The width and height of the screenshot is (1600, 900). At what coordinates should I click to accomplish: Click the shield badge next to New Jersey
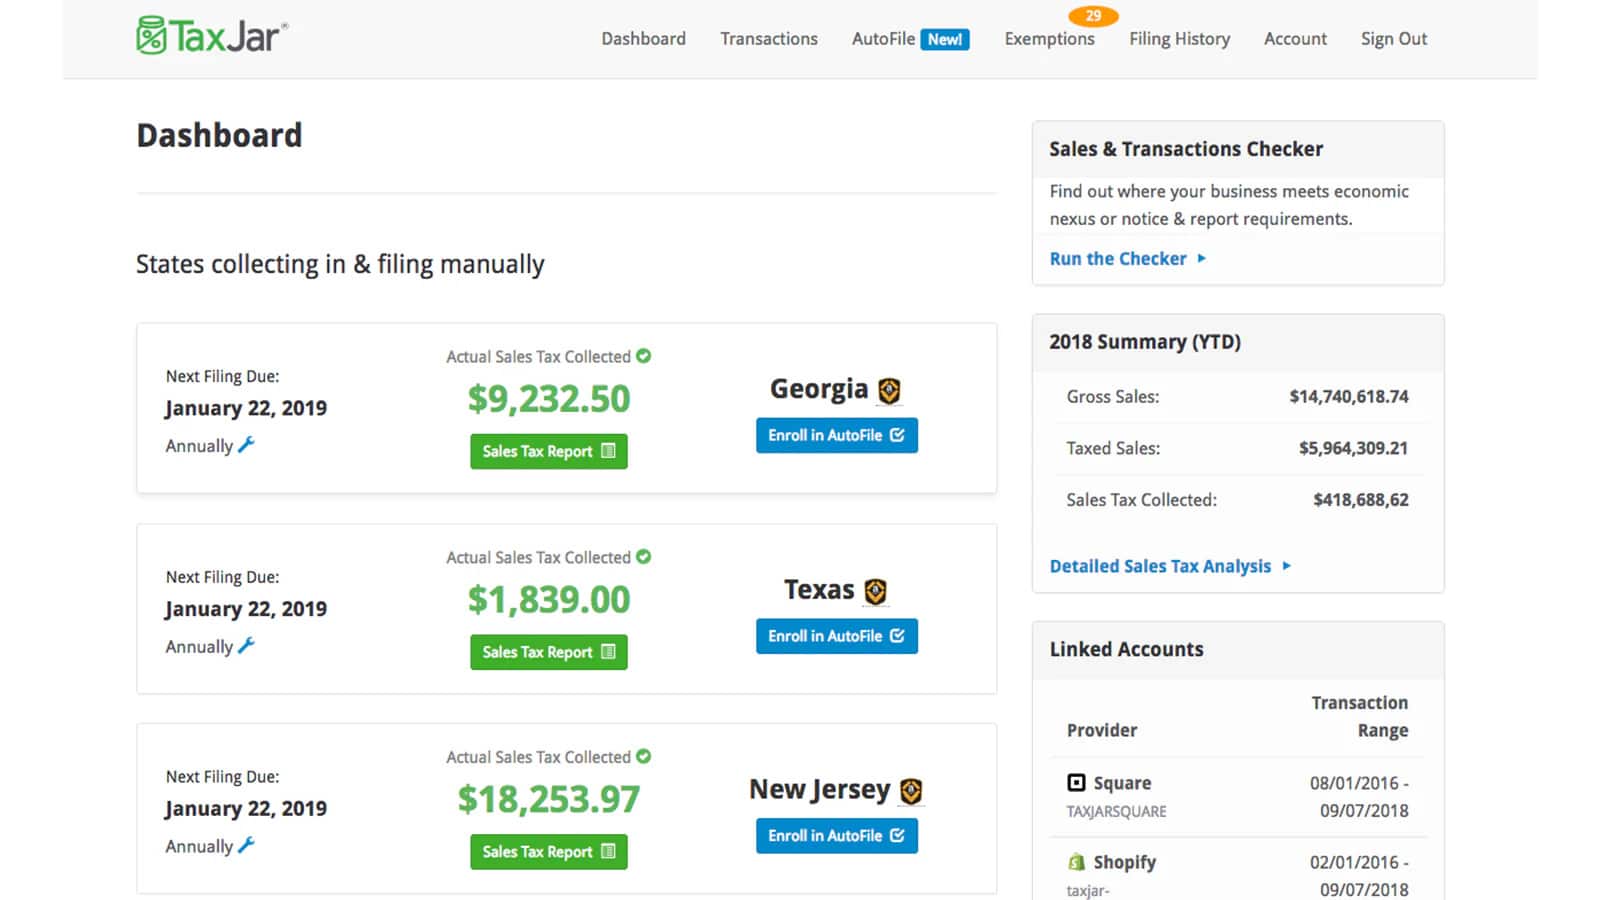pyautogui.click(x=912, y=790)
